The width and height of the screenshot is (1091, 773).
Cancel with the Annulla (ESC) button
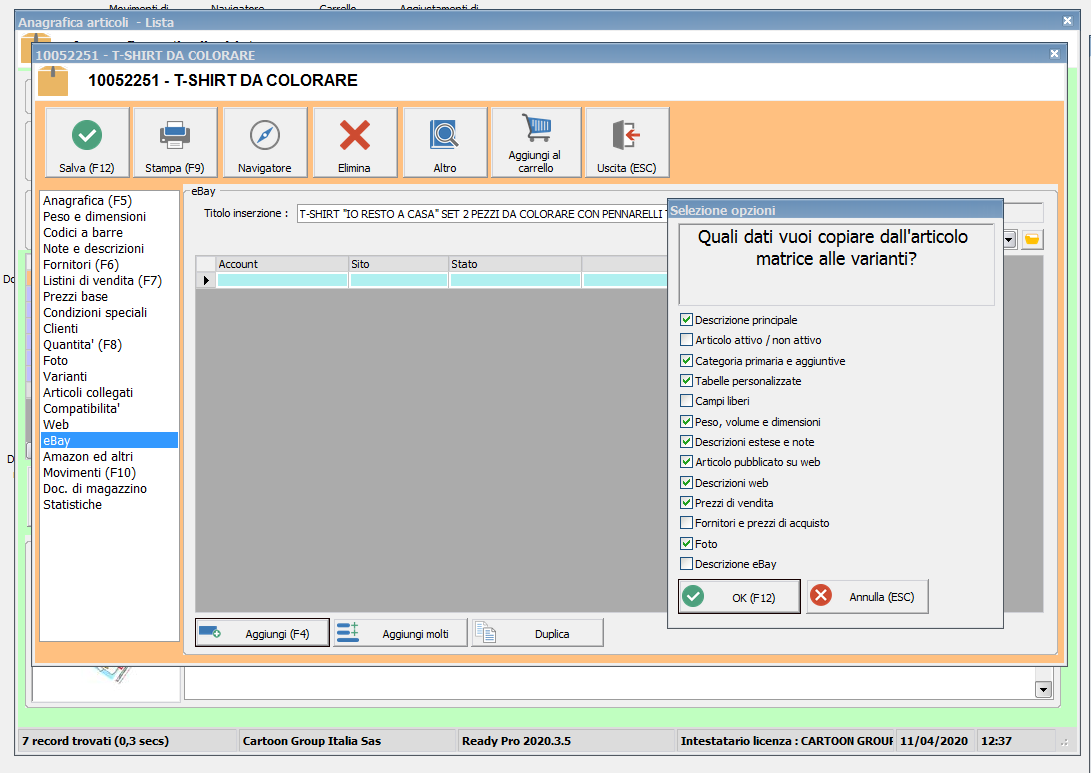(x=867, y=596)
